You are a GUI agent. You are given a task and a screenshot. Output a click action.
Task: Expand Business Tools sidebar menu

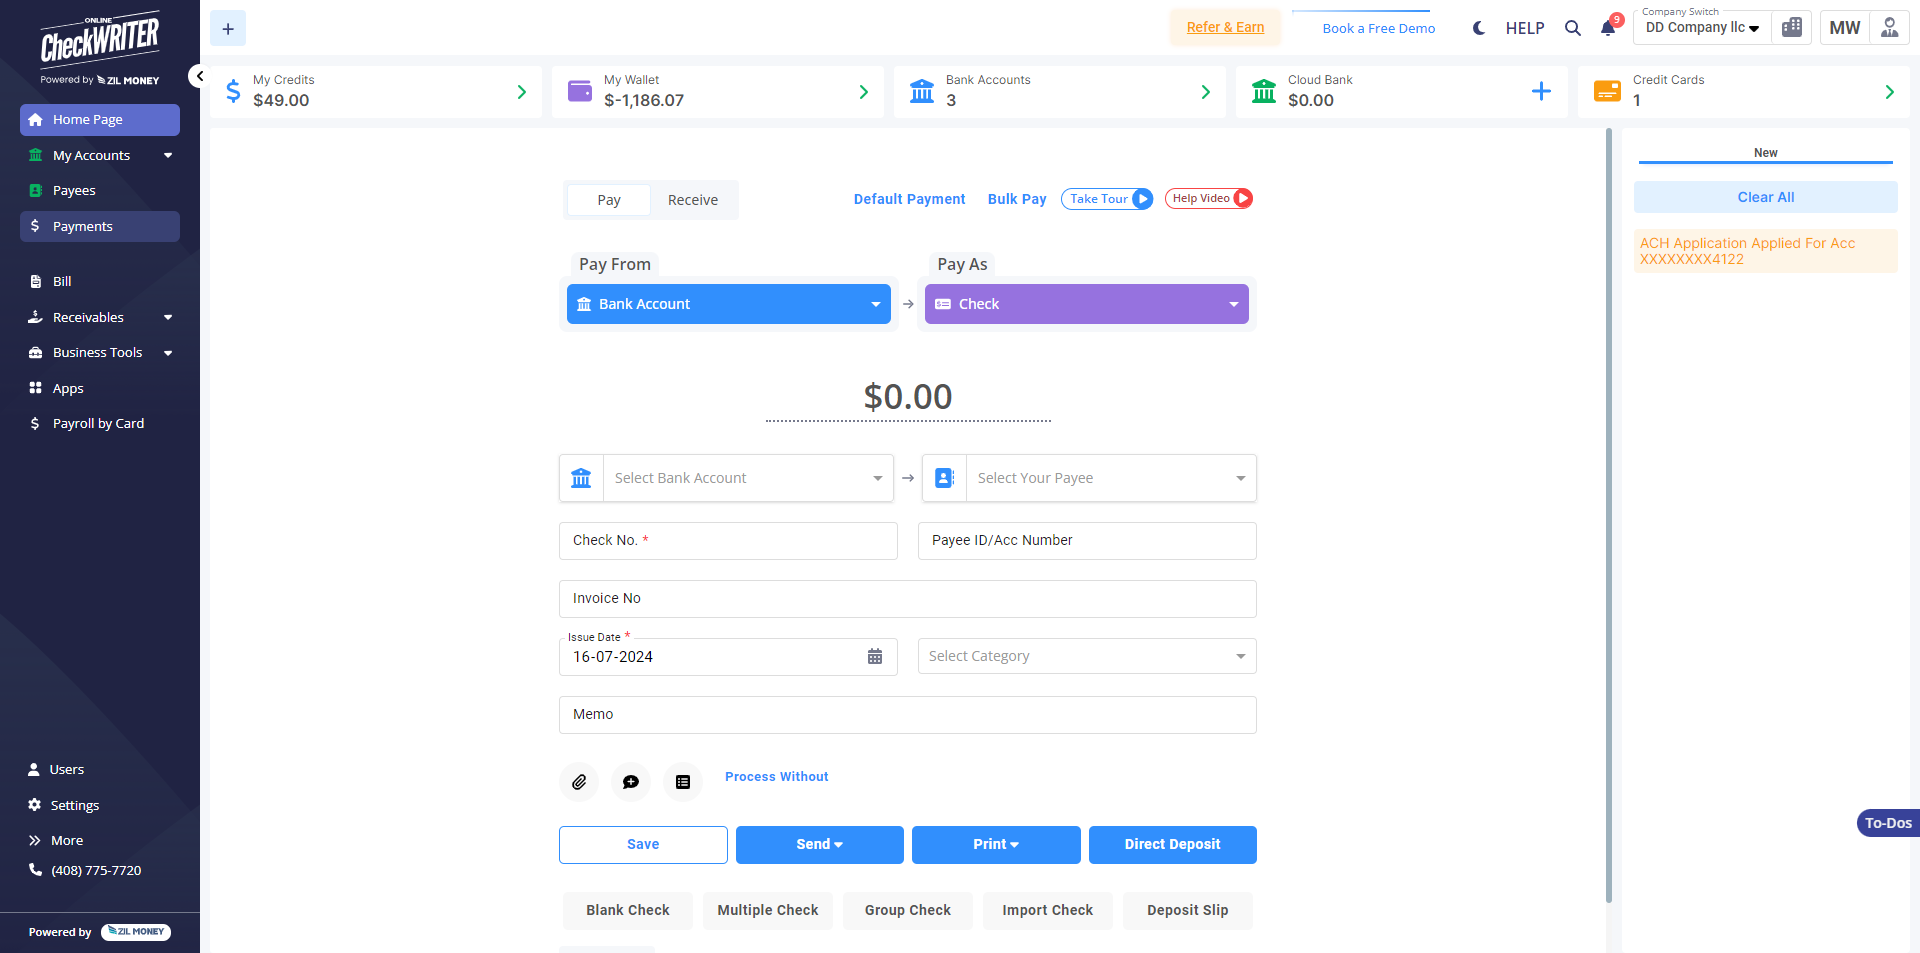click(x=100, y=353)
